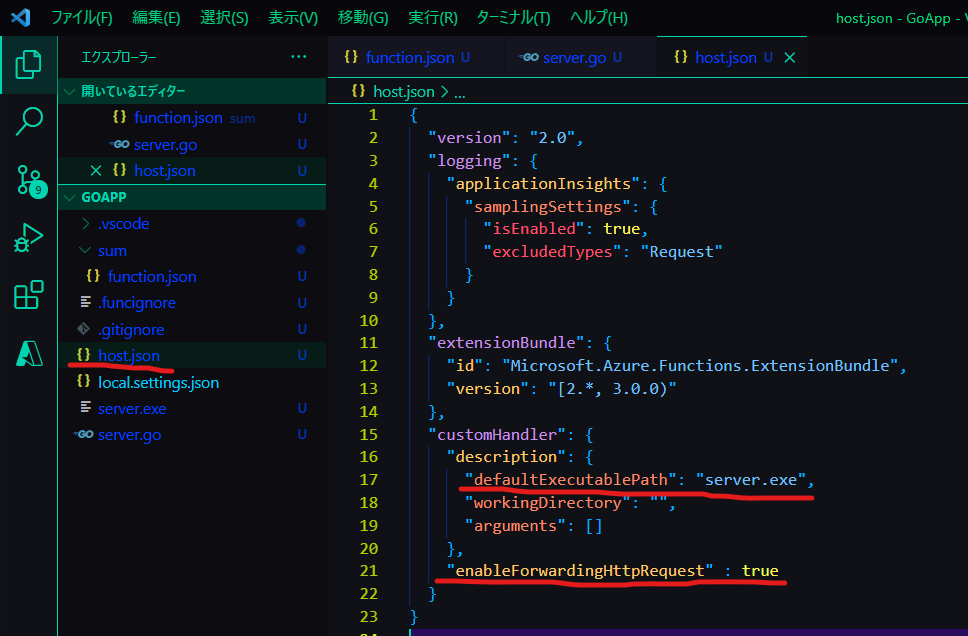Open the 表示(V) menu
968x636 pixels.
tap(293, 17)
